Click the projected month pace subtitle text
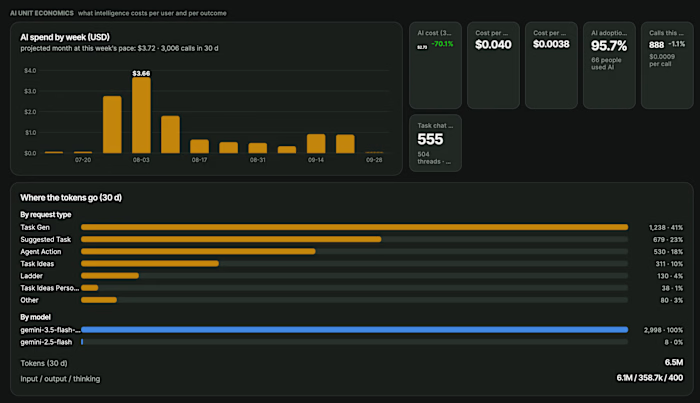Image resolution: width=700 pixels, height=403 pixels. pyautogui.click(x=119, y=48)
